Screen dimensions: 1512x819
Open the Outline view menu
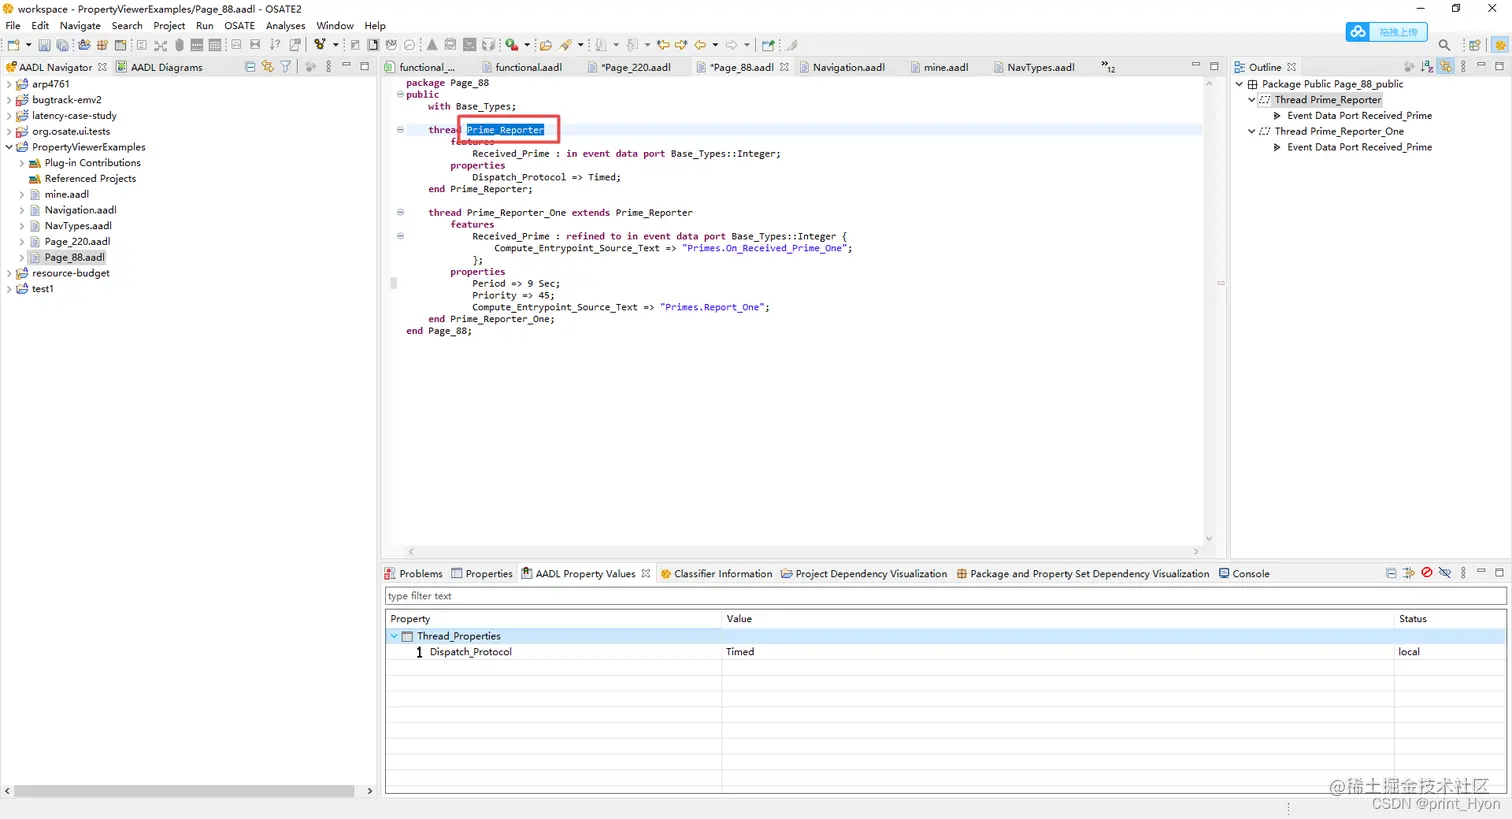(1463, 67)
